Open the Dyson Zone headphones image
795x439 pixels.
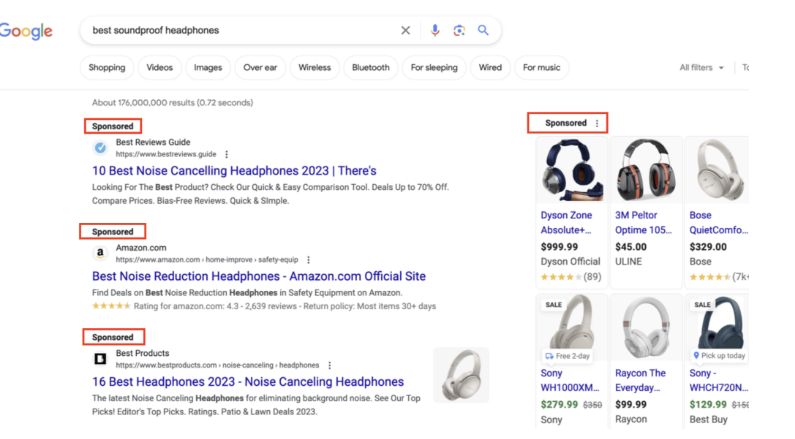click(x=572, y=170)
